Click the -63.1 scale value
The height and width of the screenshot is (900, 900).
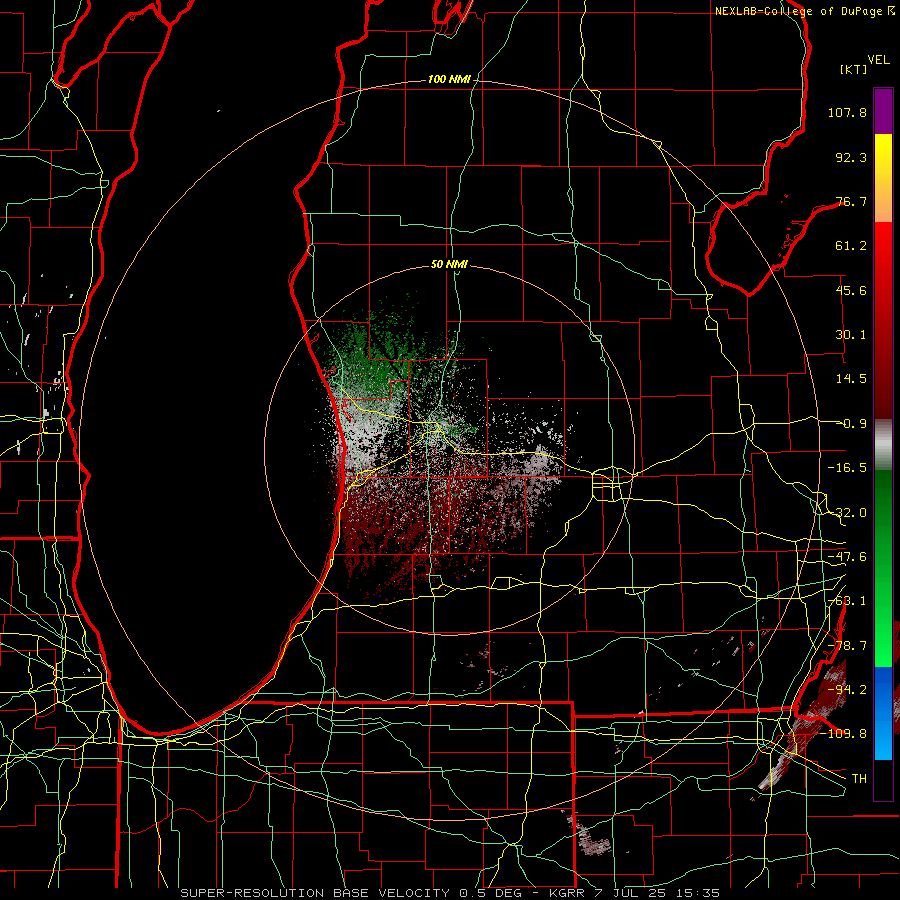[x=847, y=601]
